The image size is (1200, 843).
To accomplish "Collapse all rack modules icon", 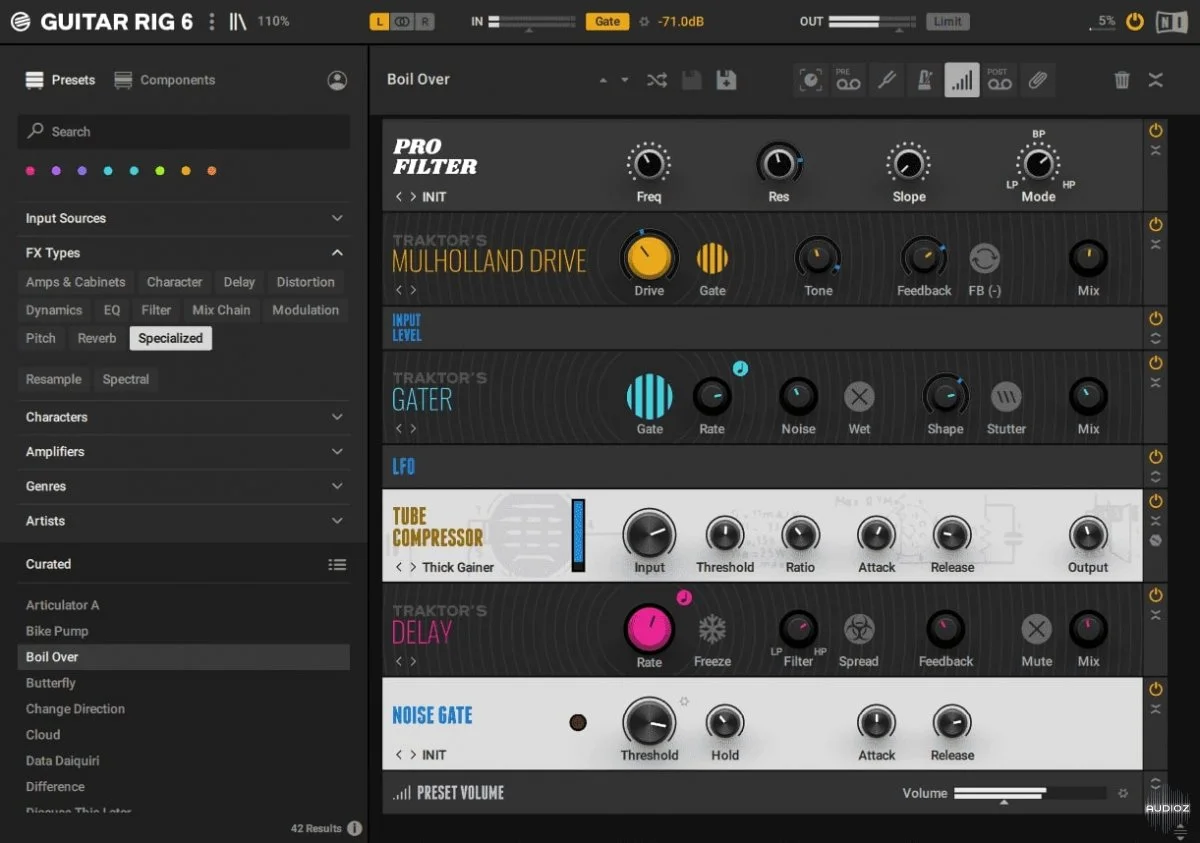I will [x=1156, y=80].
